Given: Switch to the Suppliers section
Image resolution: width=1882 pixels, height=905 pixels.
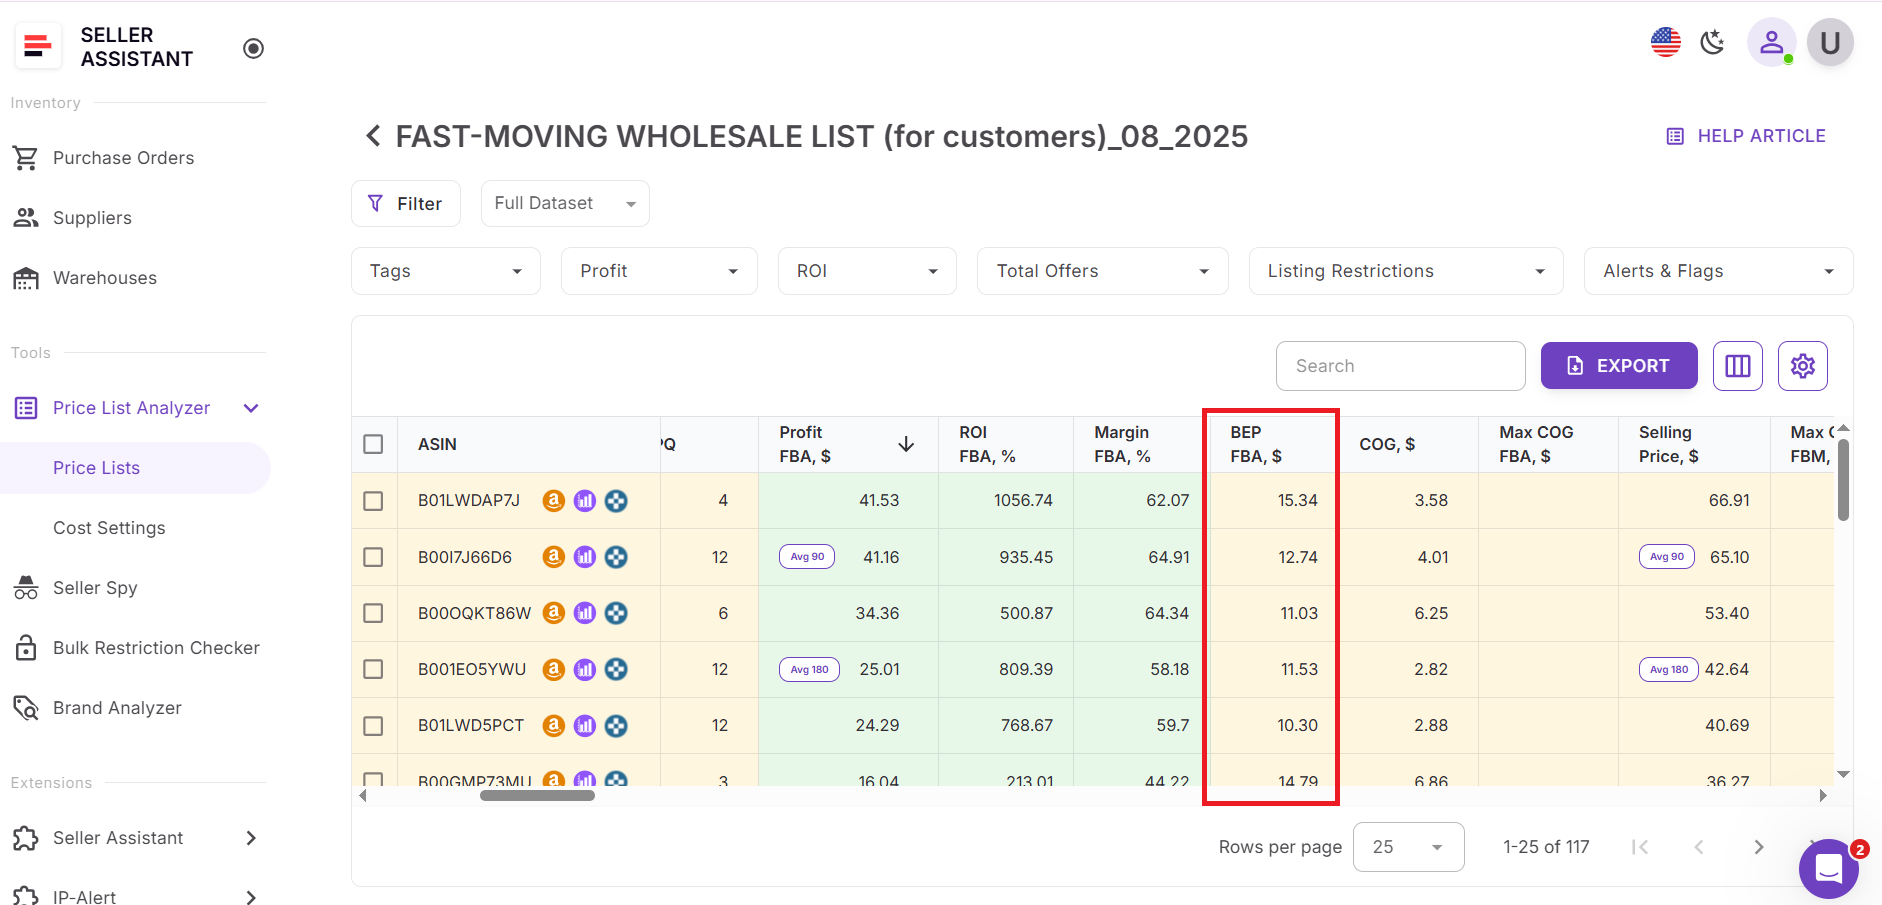Looking at the screenshot, I should click(92, 217).
